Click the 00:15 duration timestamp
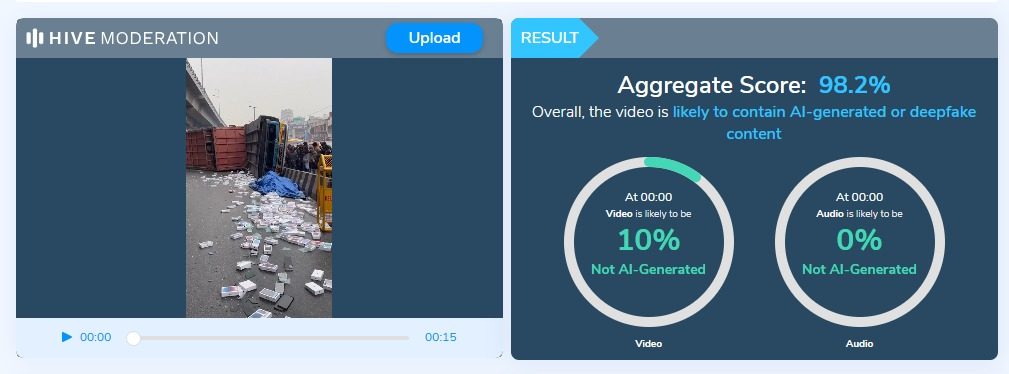This screenshot has height=374, width=1009. (x=441, y=337)
